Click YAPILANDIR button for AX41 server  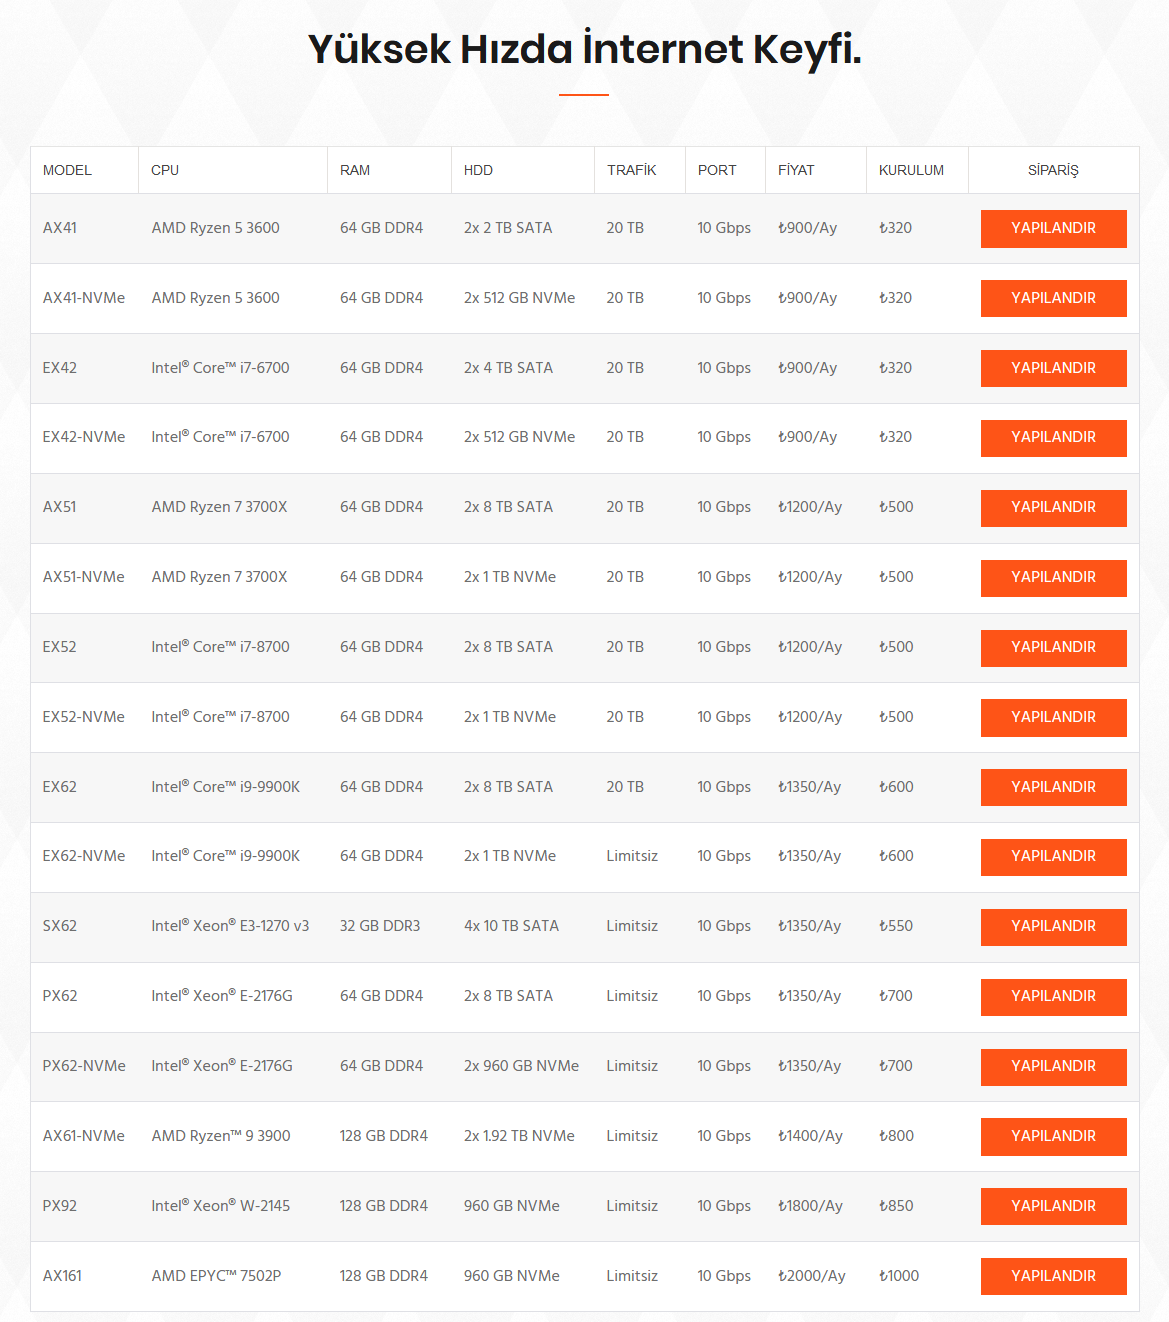[x=1053, y=228]
